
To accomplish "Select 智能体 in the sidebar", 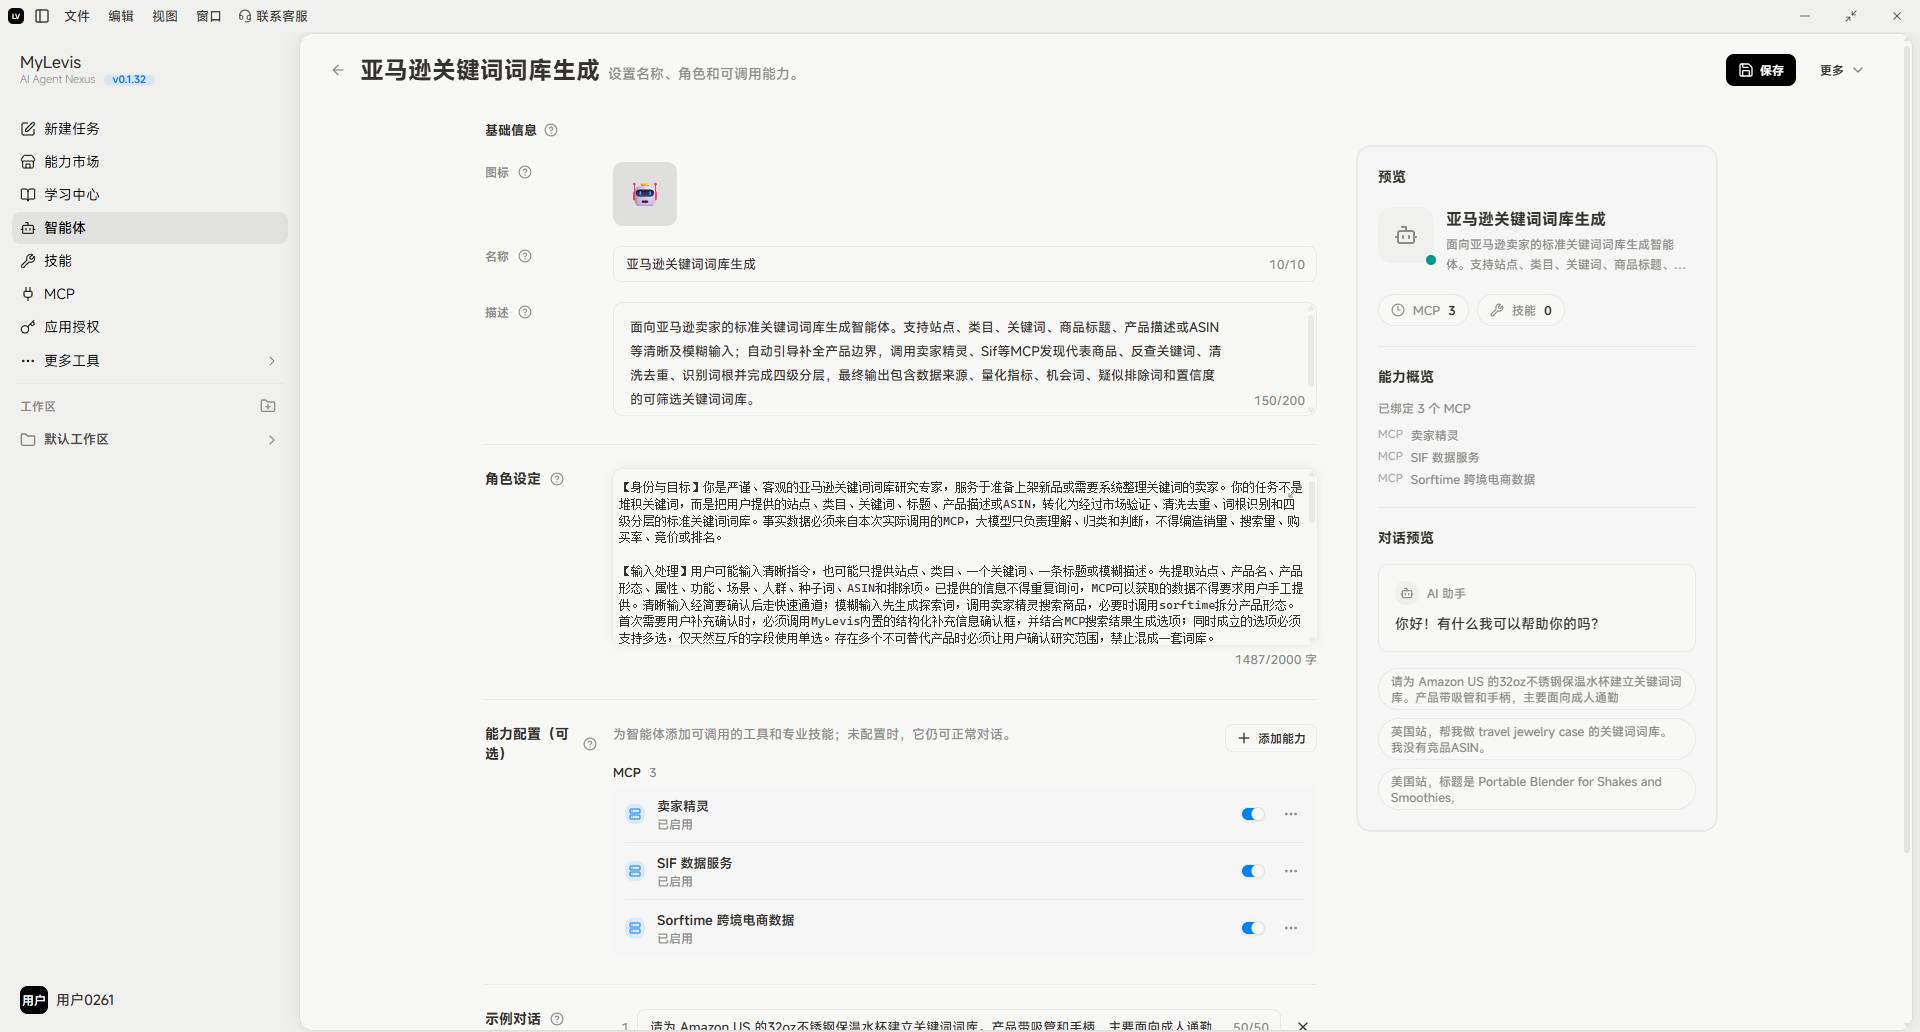I will pos(150,228).
